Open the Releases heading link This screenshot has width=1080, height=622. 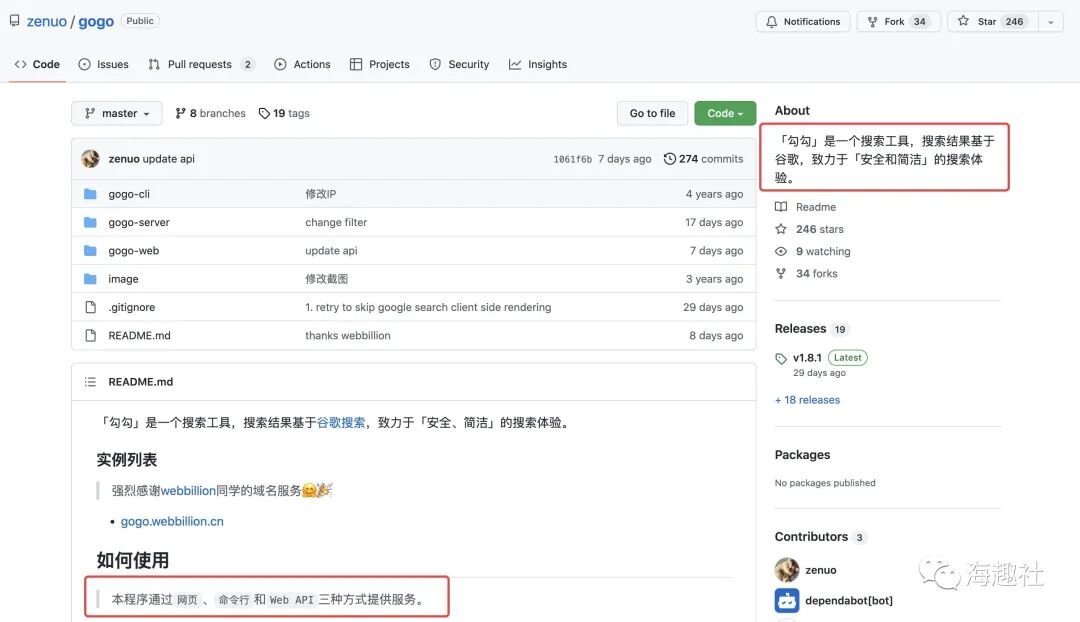800,329
